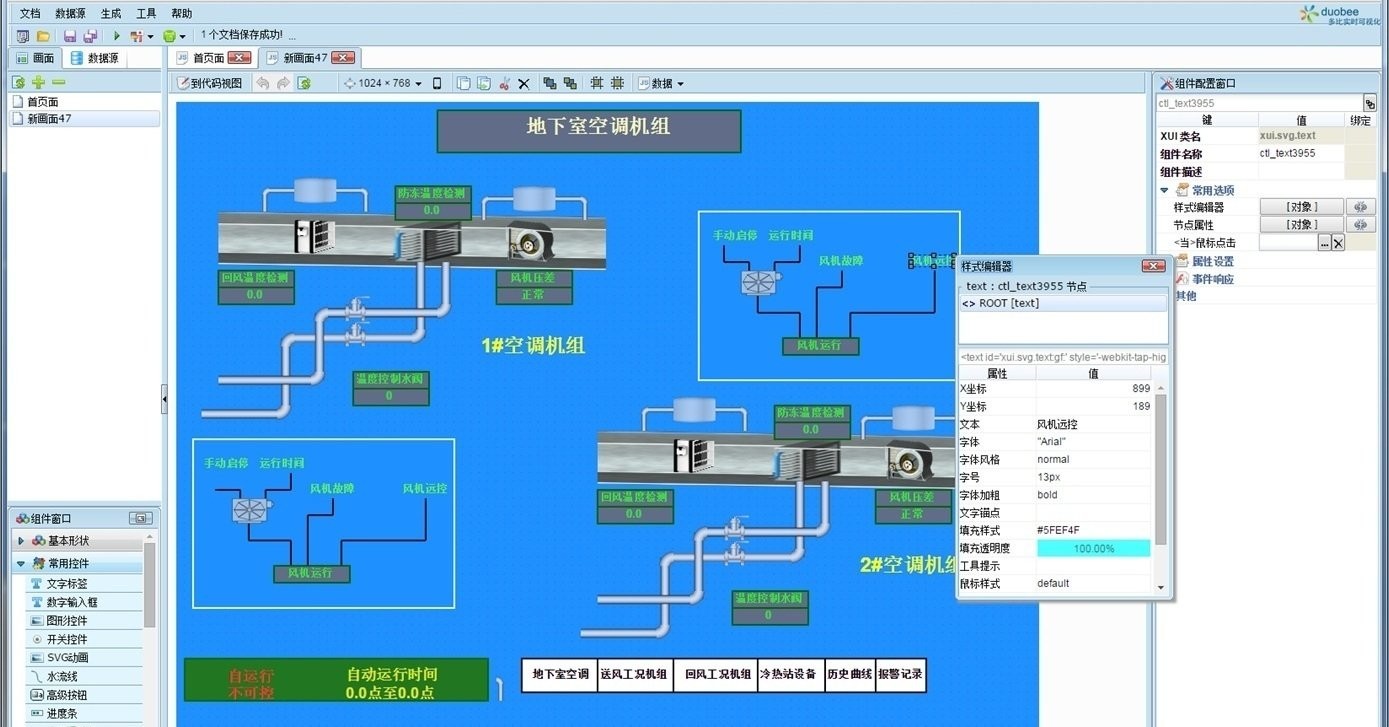This screenshot has height=727, width=1389.
Task: Click the 填充透明度 100.00% slider bar
Action: point(1094,548)
